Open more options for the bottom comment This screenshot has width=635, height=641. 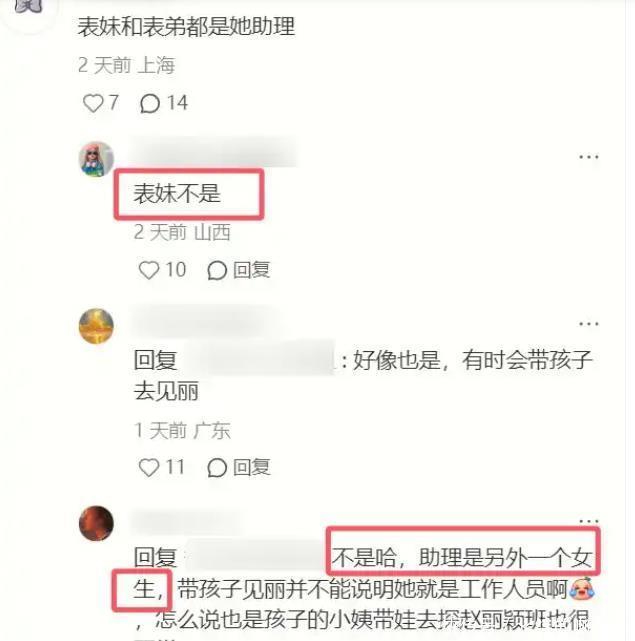click(x=588, y=521)
